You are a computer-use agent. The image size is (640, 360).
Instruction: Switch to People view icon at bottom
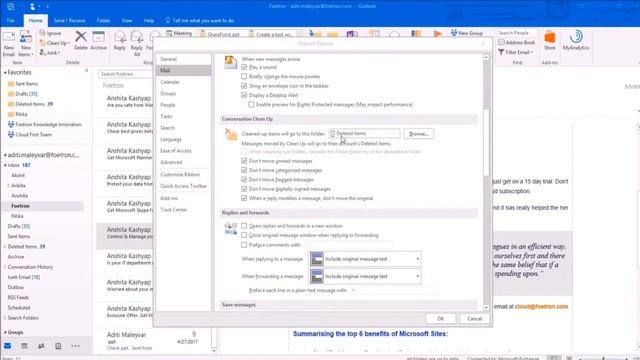click(41, 346)
